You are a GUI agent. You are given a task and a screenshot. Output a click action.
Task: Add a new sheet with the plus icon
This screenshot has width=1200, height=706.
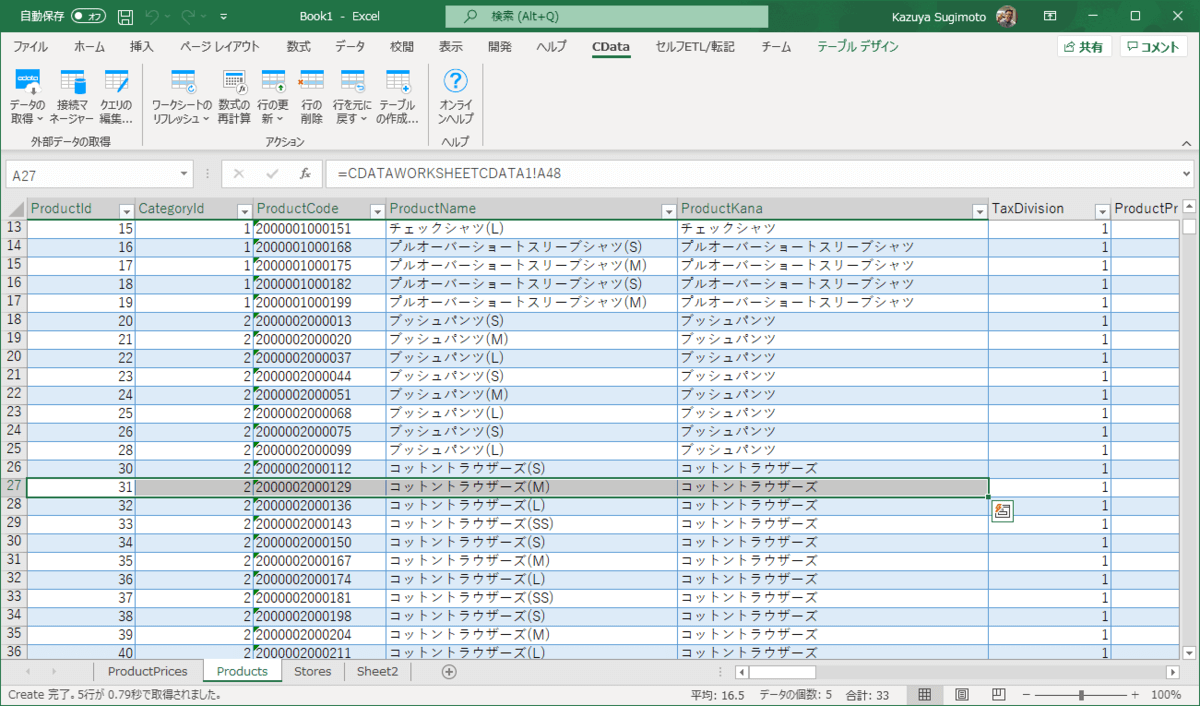point(449,672)
